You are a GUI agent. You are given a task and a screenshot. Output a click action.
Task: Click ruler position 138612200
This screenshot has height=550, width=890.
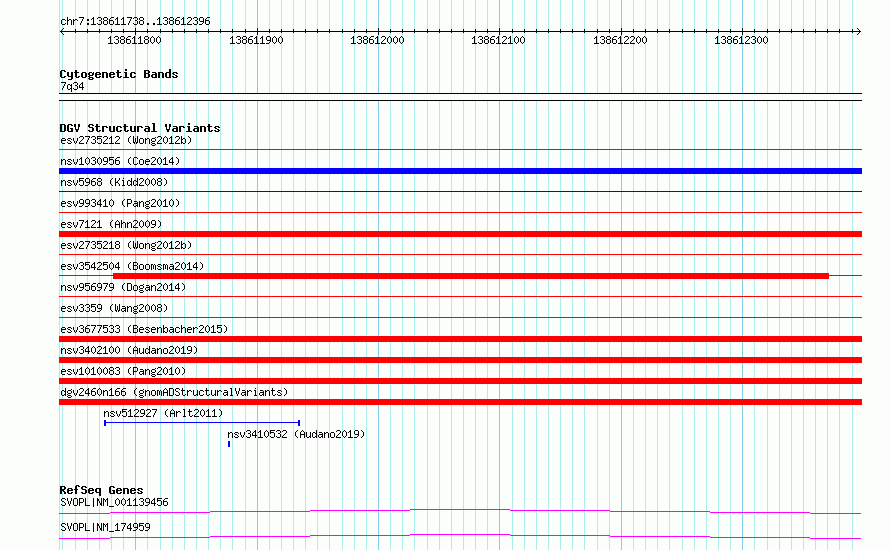coord(620,40)
